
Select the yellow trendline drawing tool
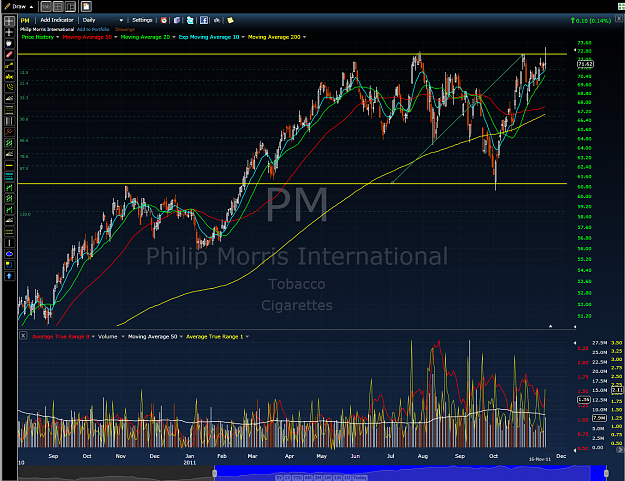[x=9, y=65]
